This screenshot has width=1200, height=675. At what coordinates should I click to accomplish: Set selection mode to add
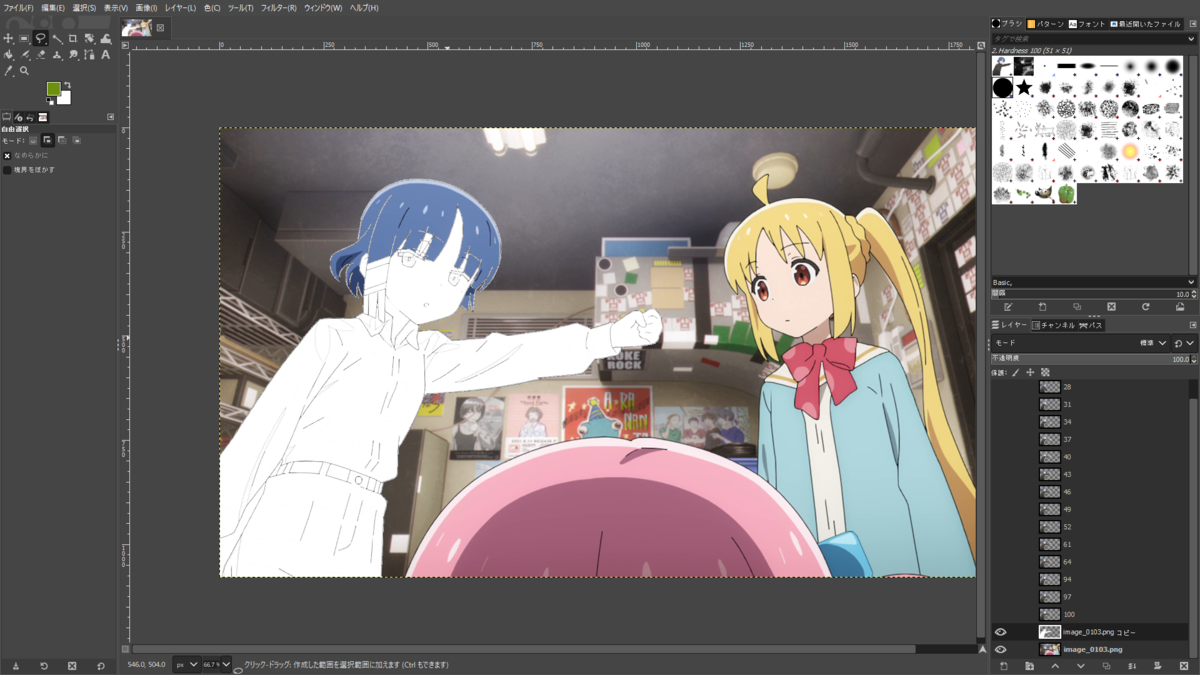tap(47, 140)
